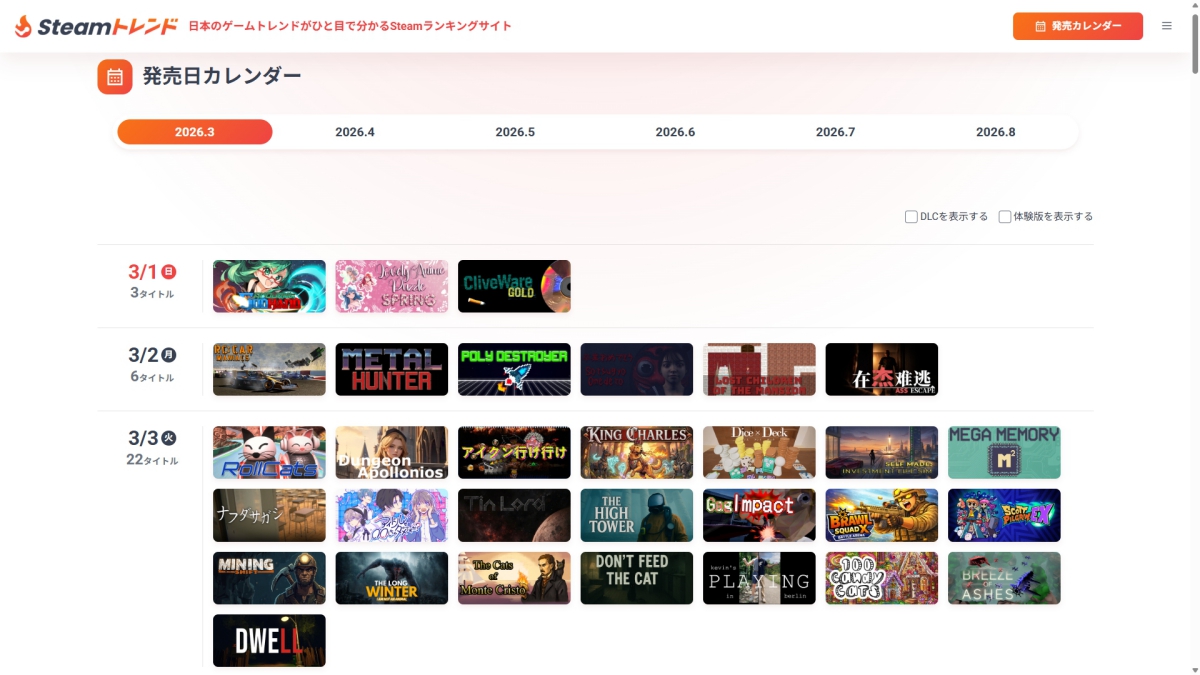Screen dimensions: 1200x675
Task: Select the 2026.8 month tab
Action: (x=995, y=132)
